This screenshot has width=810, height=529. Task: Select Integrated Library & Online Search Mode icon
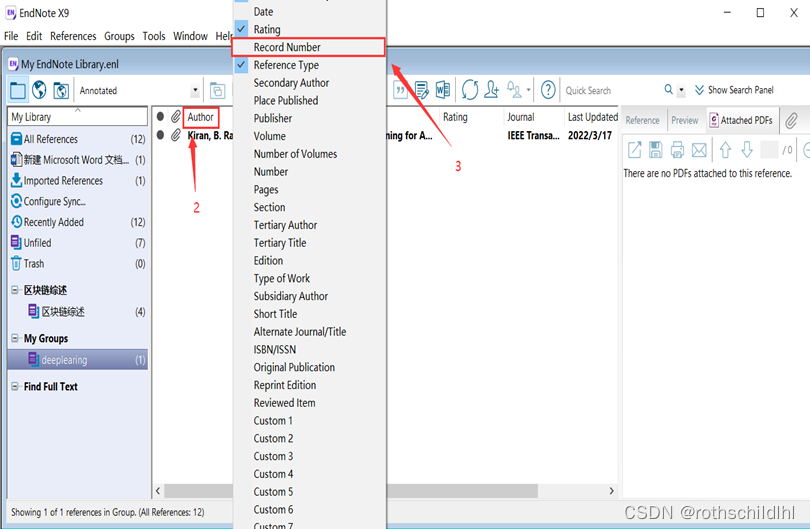pos(61,90)
